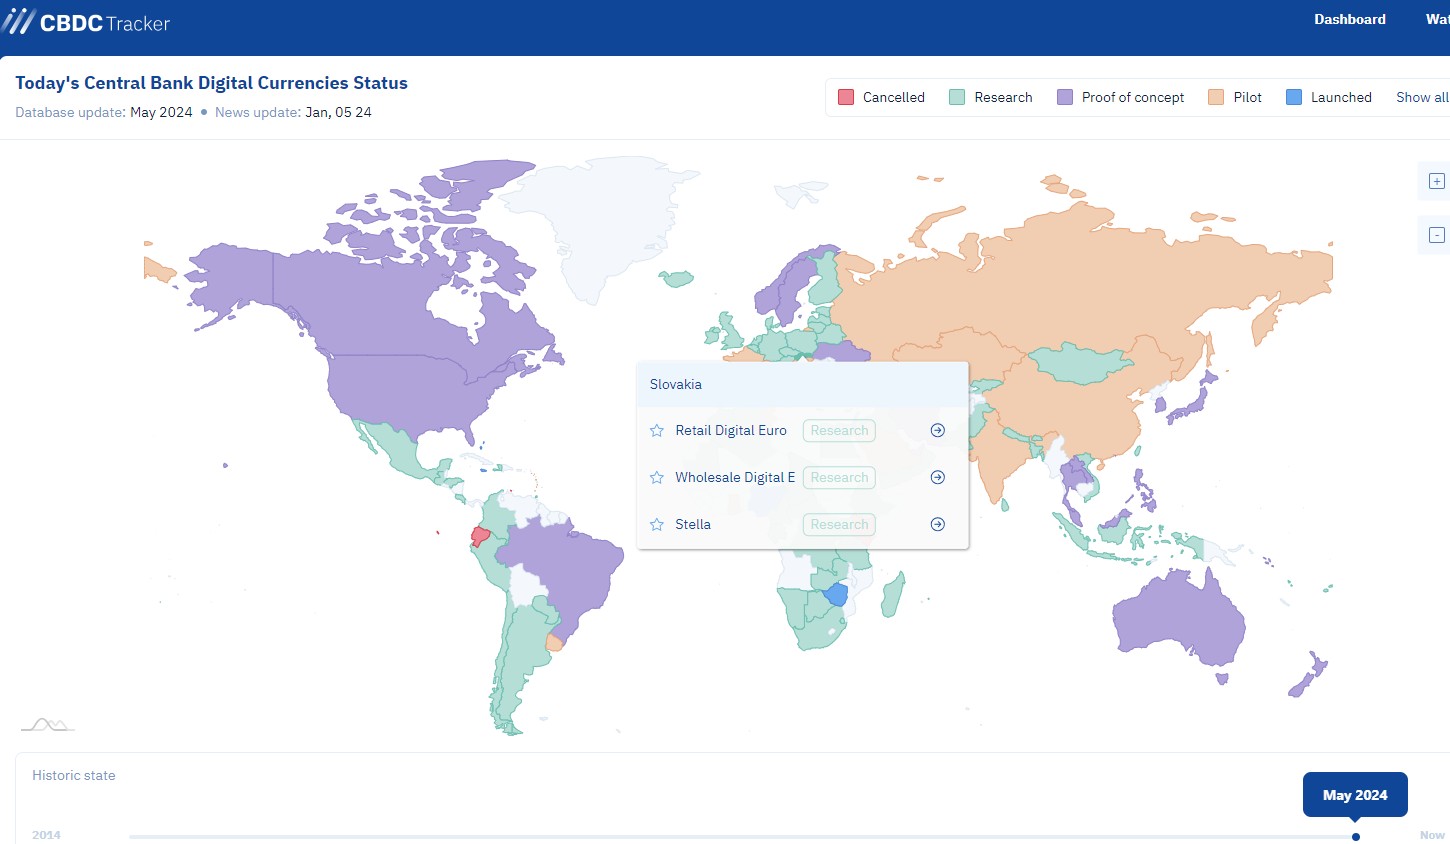Click the Retail Digital Euro link
Viewport: 1450px width, 844px height.
(731, 430)
